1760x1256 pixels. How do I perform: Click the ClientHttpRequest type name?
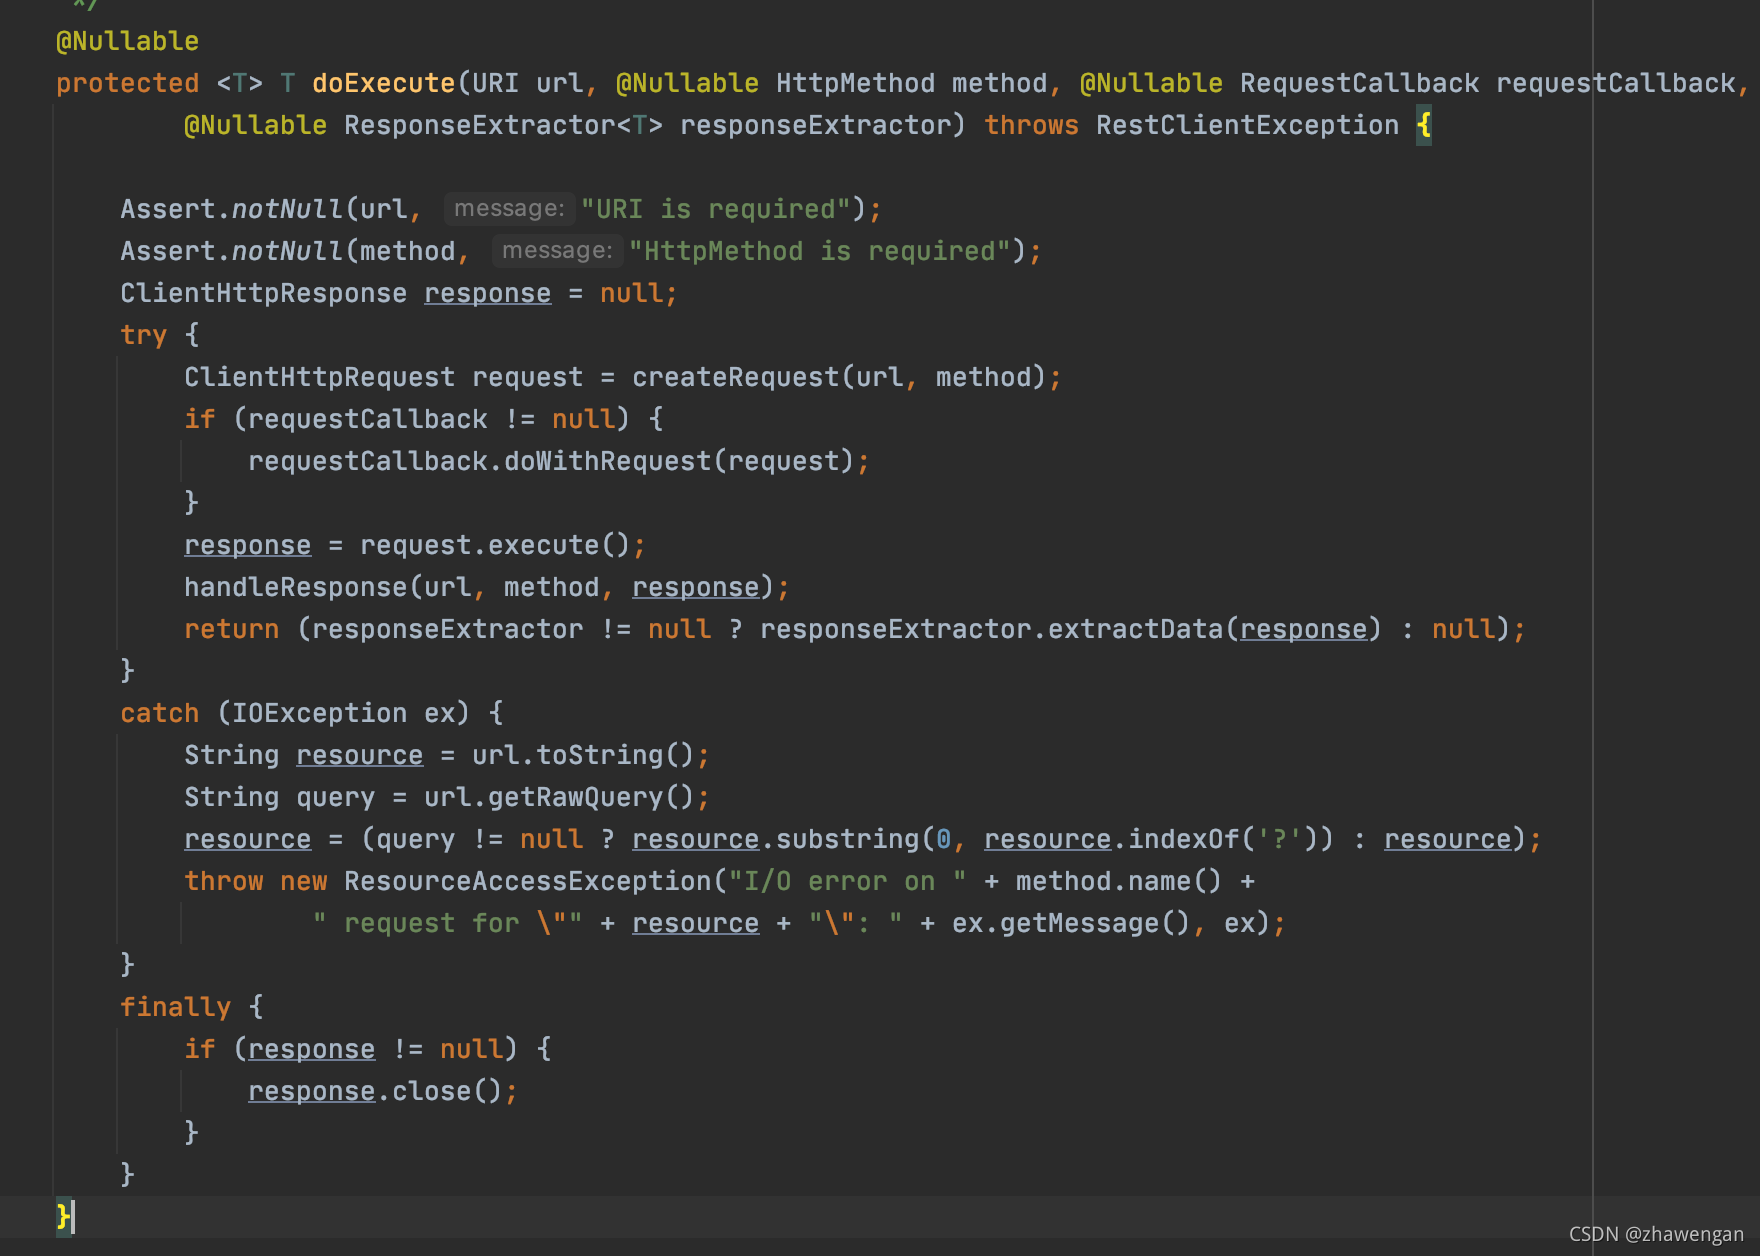319,377
